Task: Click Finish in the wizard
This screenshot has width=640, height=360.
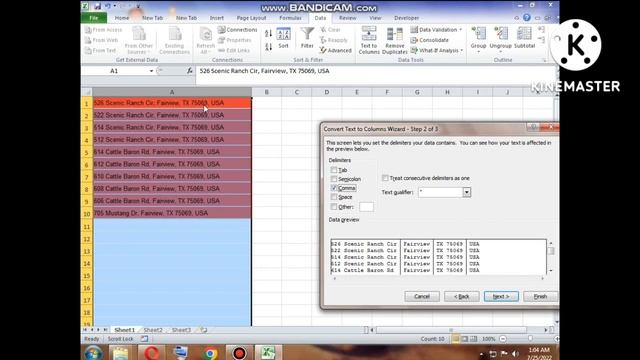Action: point(540,296)
